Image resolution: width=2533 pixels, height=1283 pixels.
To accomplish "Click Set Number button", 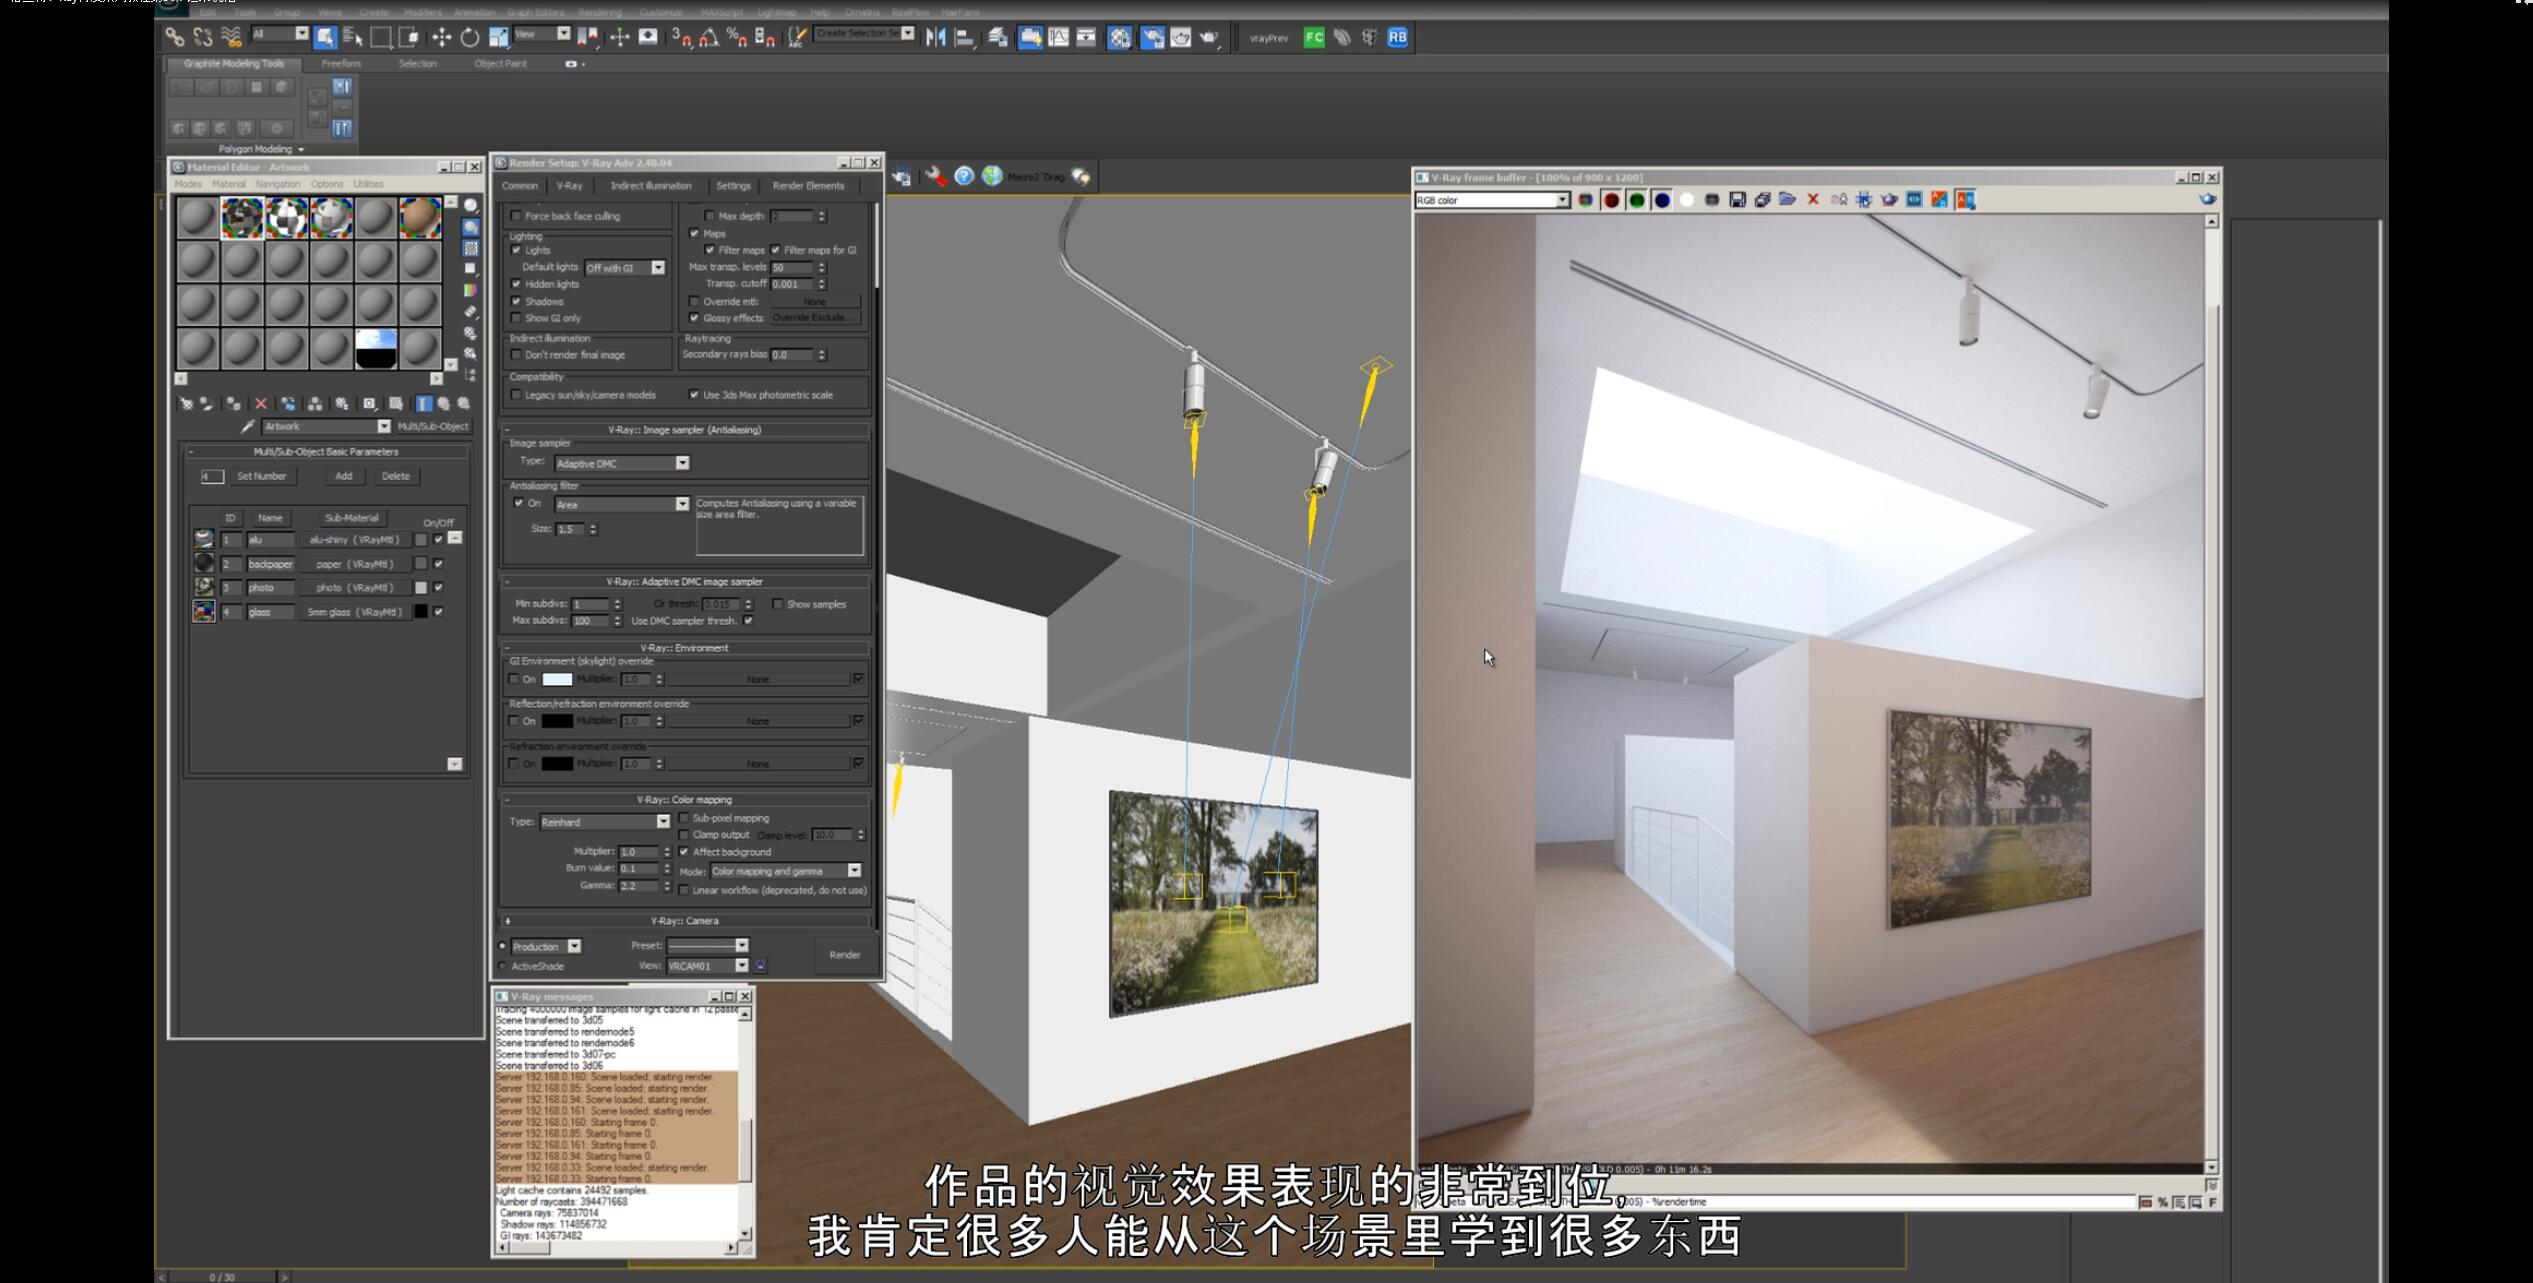I will click(262, 476).
